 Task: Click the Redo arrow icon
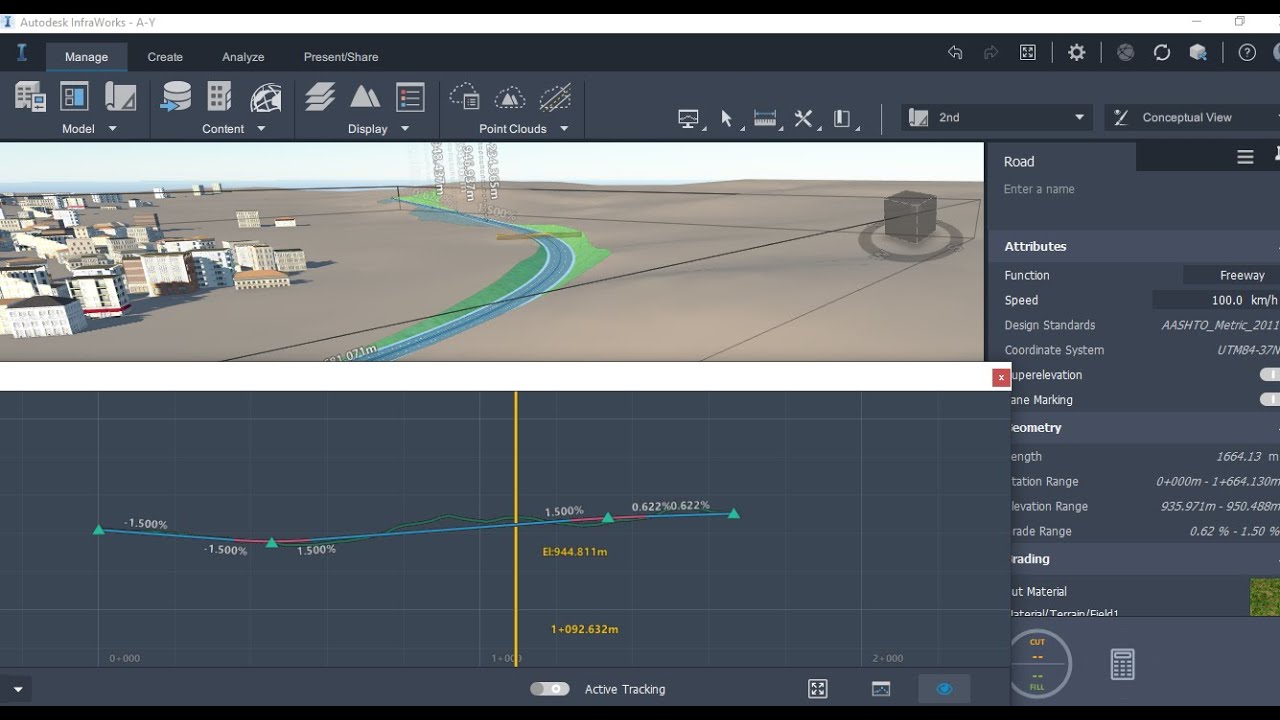click(991, 53)
